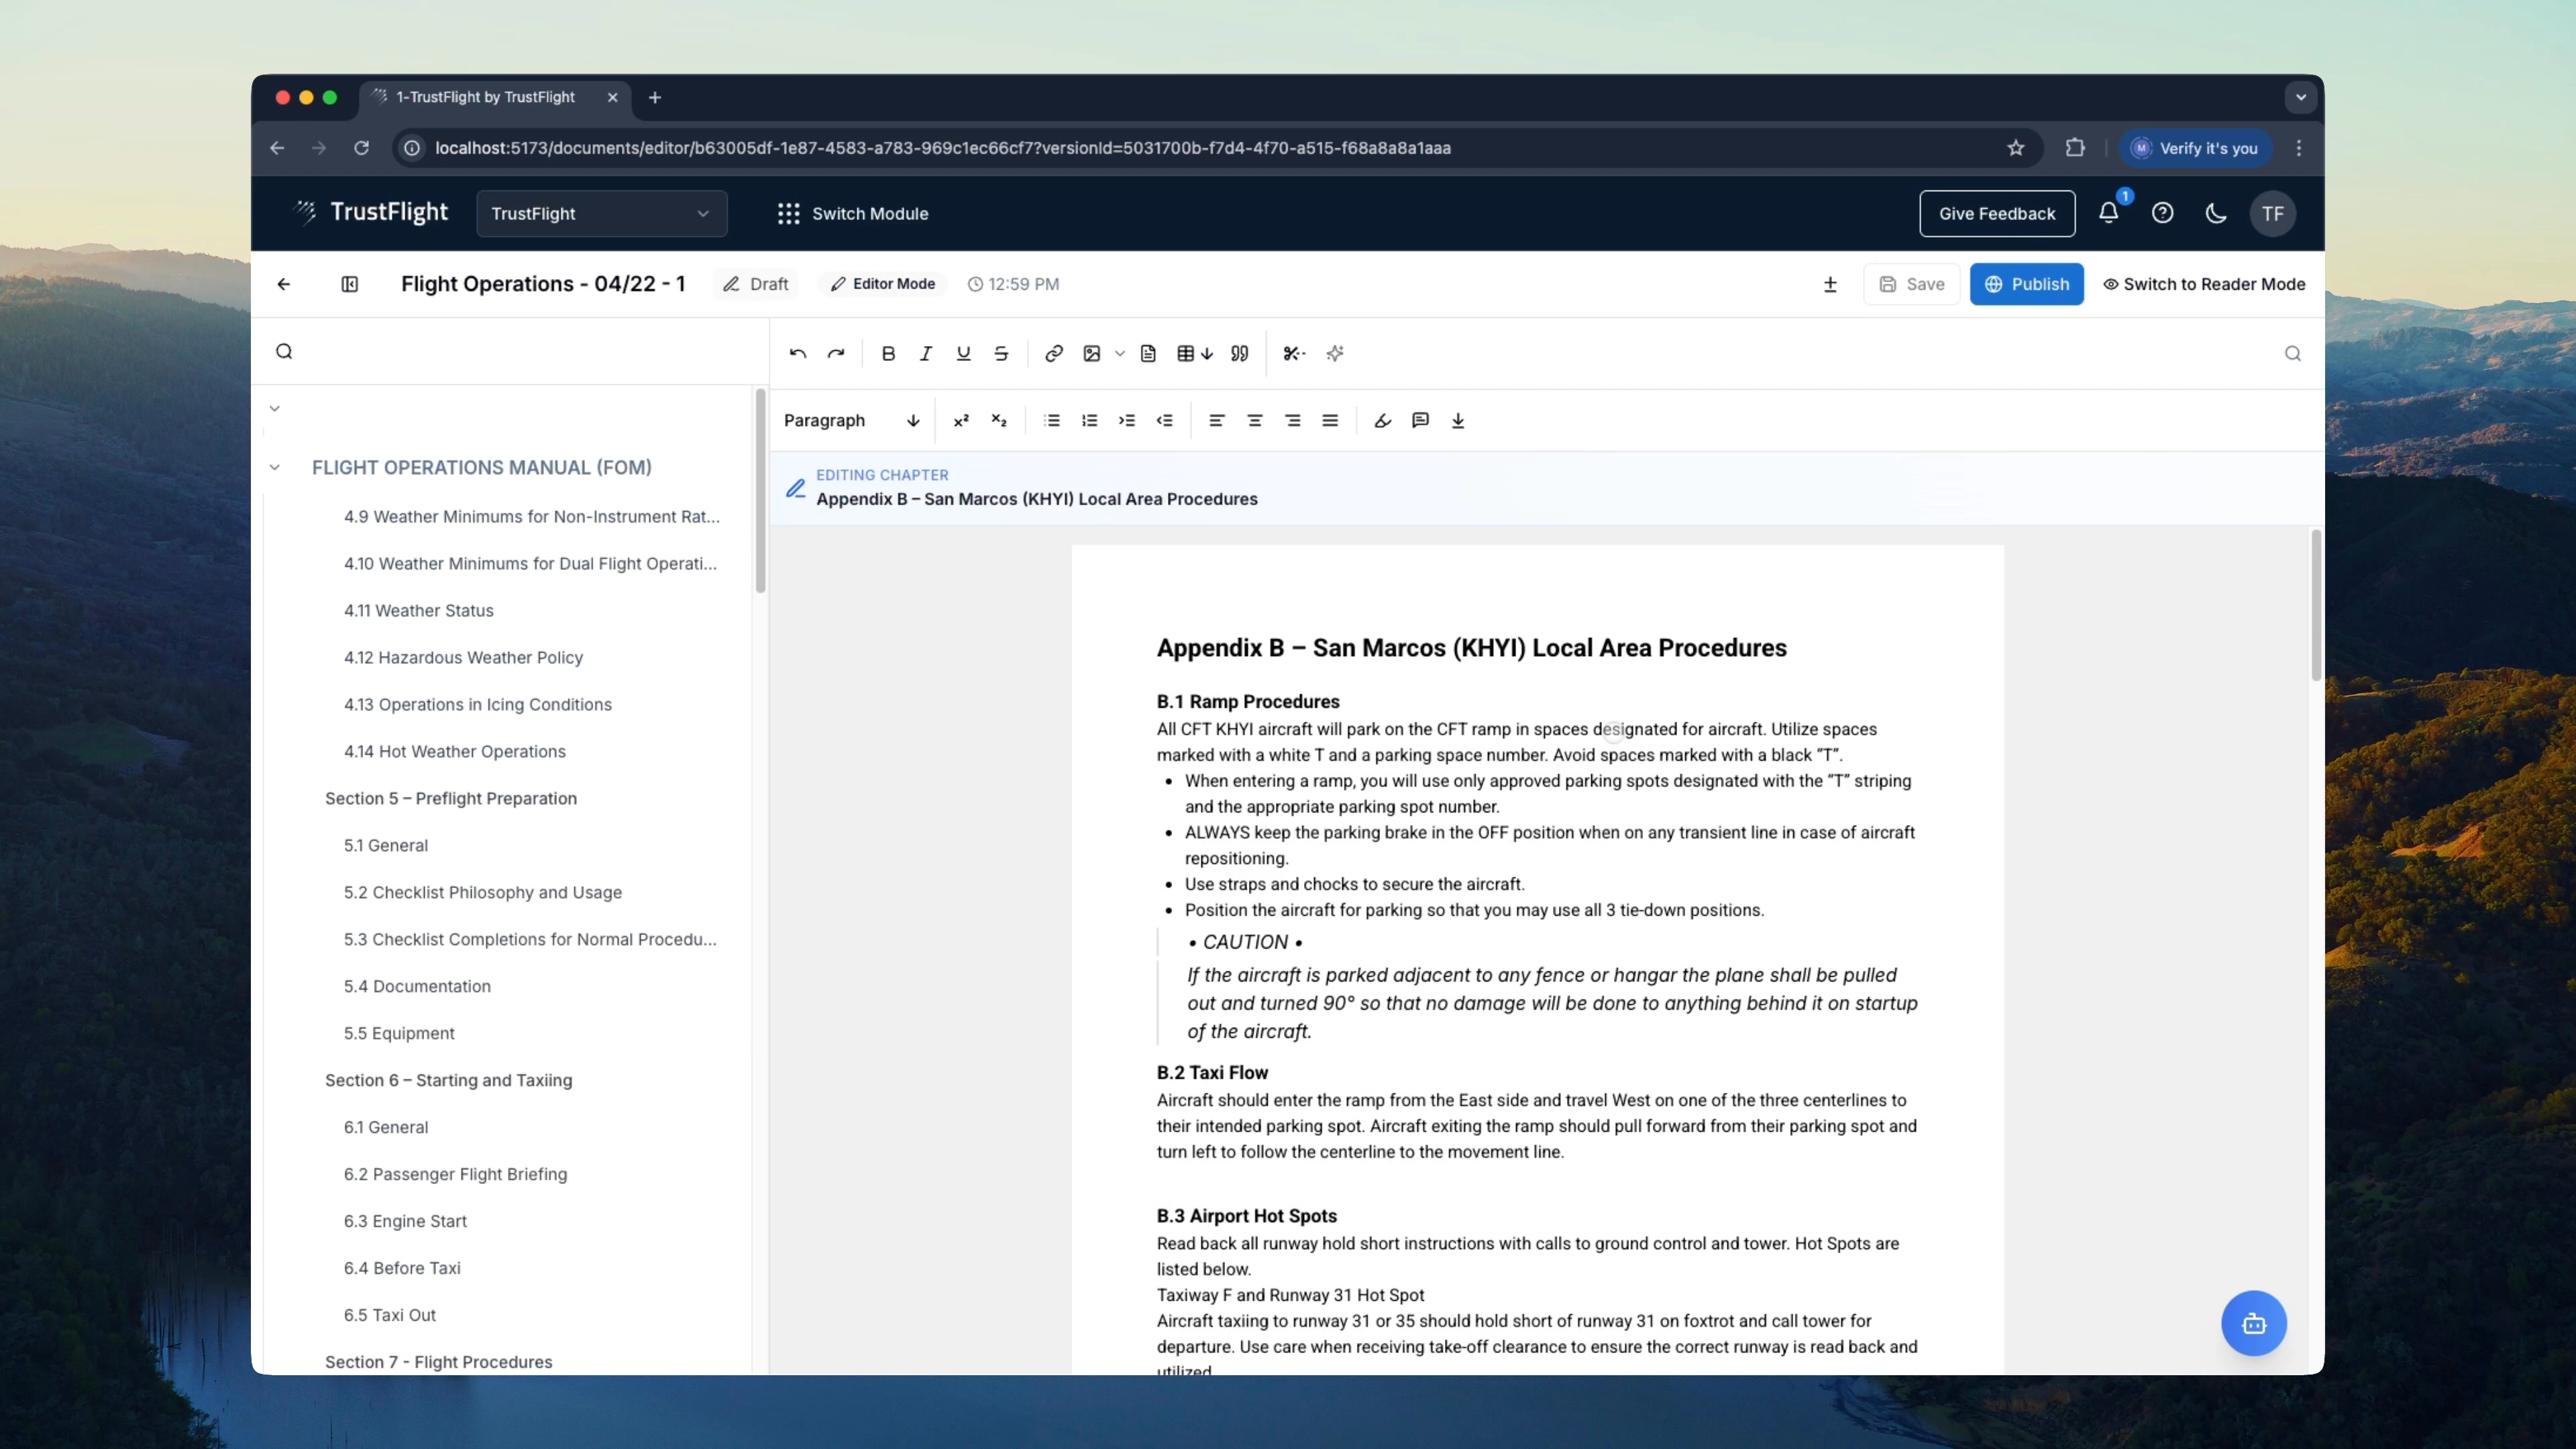This screenshot has height=1449, width=2576.
Task: Open the Paragraph style dropdown
Action: [x=851, y=420]
